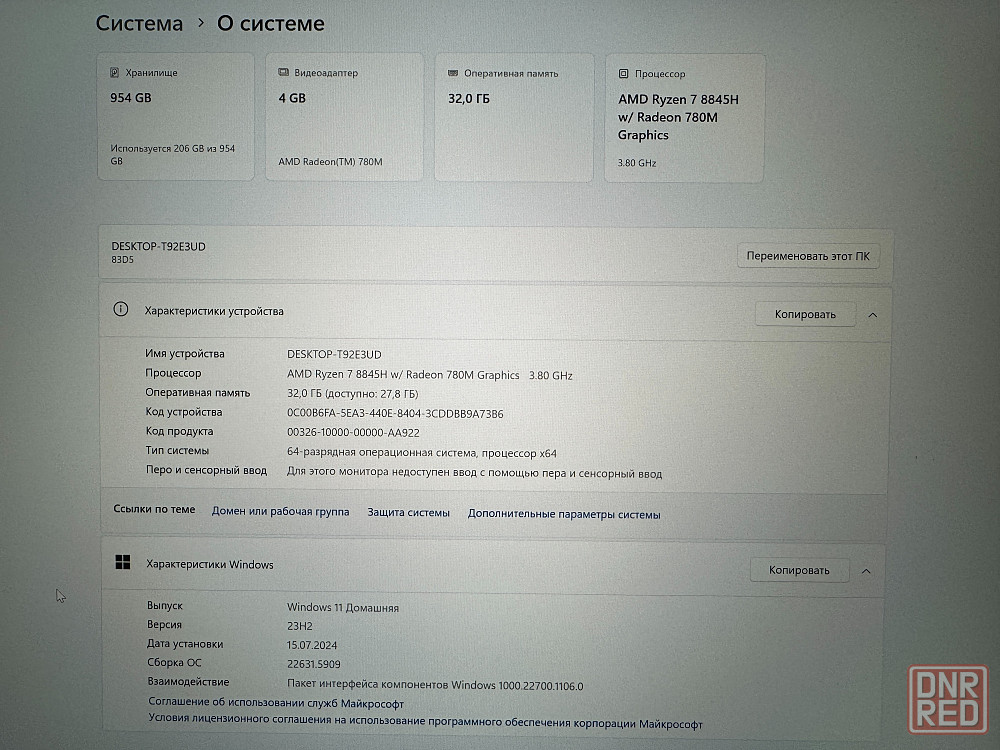The height and width of the screenshot is (750, 1000).
Task: Click the Код устройства value text
Action: [395, 413]
